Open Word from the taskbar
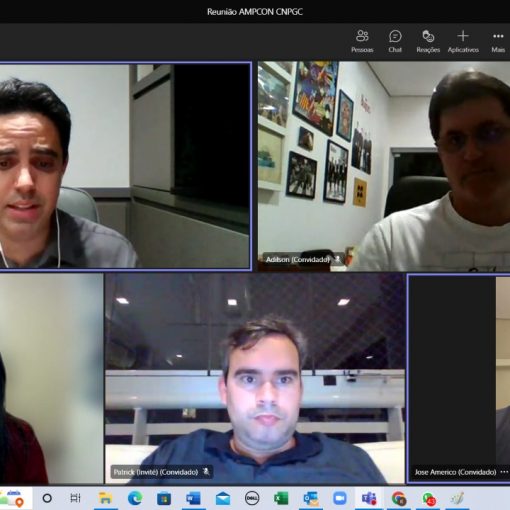The image size is (510, 510). pos(193,498)
